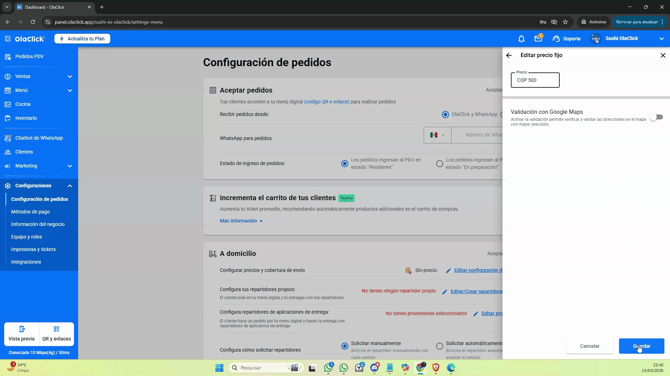Click the Guardar button
The image size is (670, 376).
[x=641, y=346]
